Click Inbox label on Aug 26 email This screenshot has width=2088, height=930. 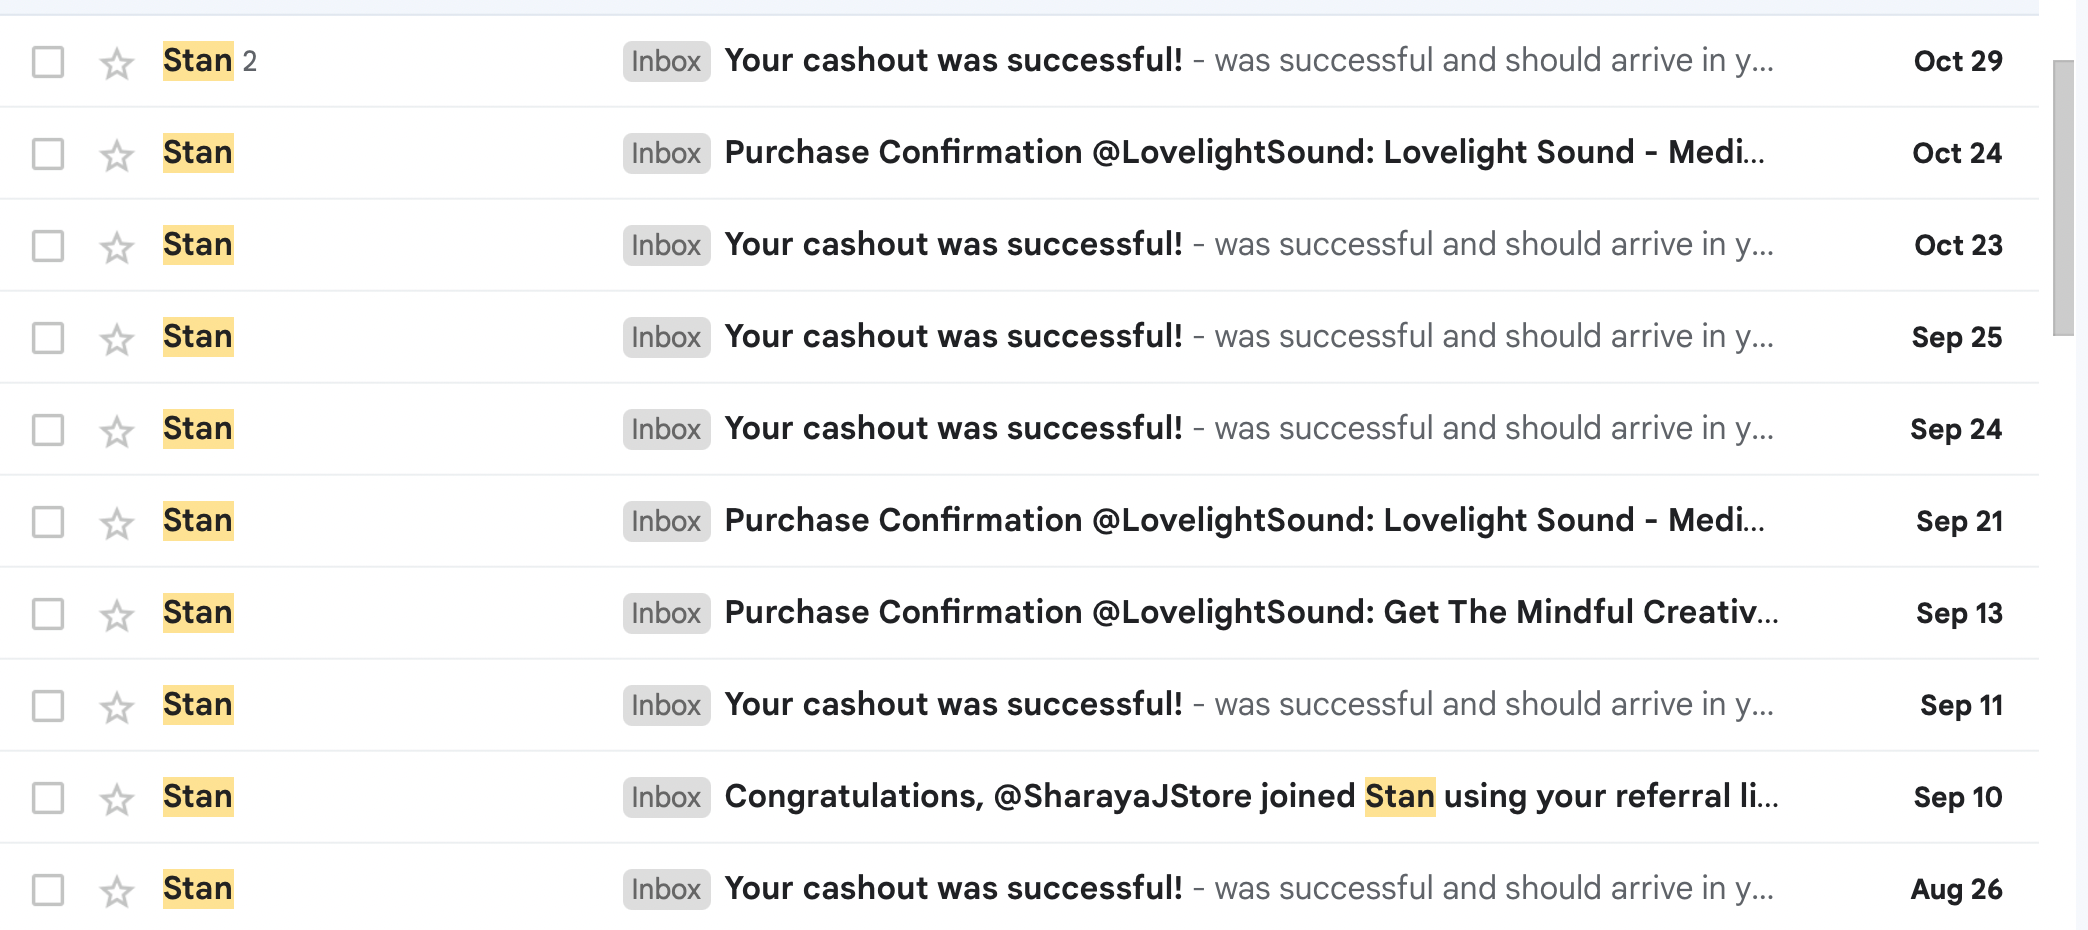[x=666, y=889]
